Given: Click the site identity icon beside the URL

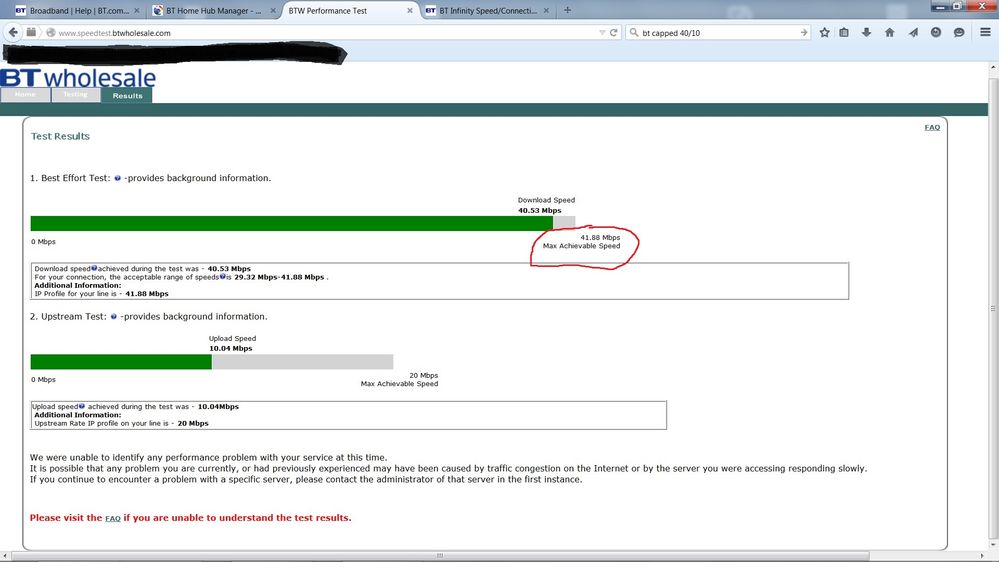Looking at the screenshot, I should 51,32.
